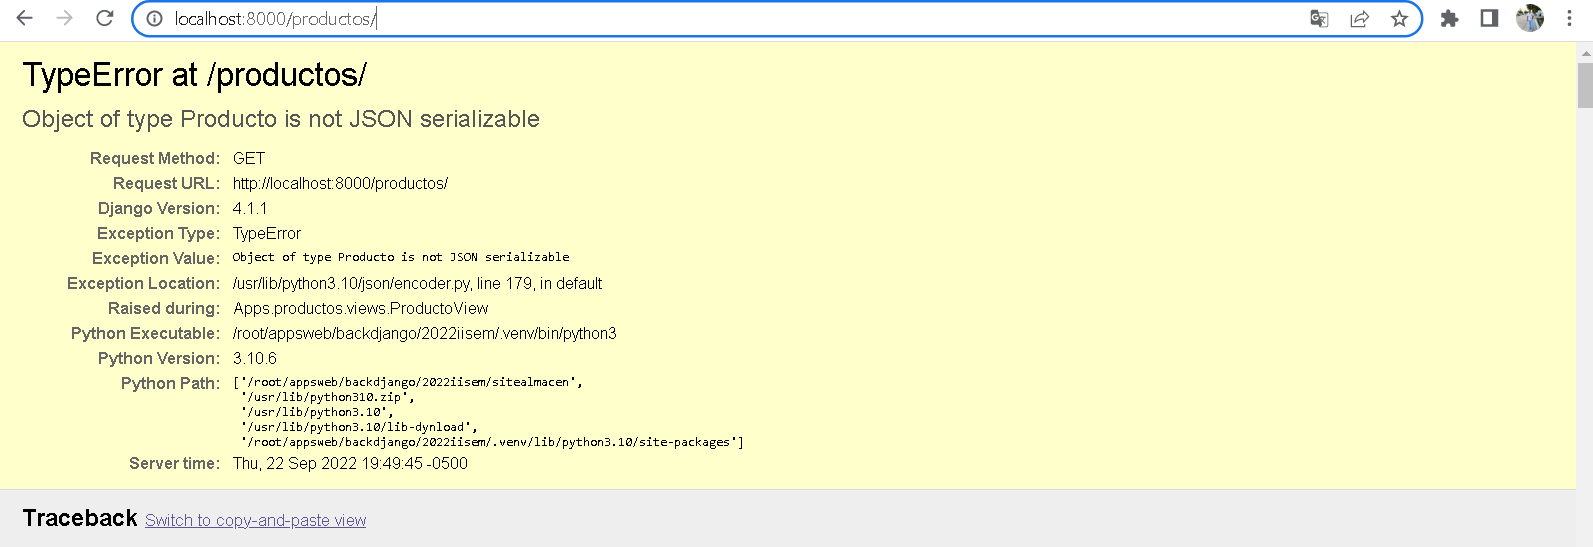Viewport: 1593px width, 547px height.
Task: Reload the localhost productos page
Action: coord(104,18)
